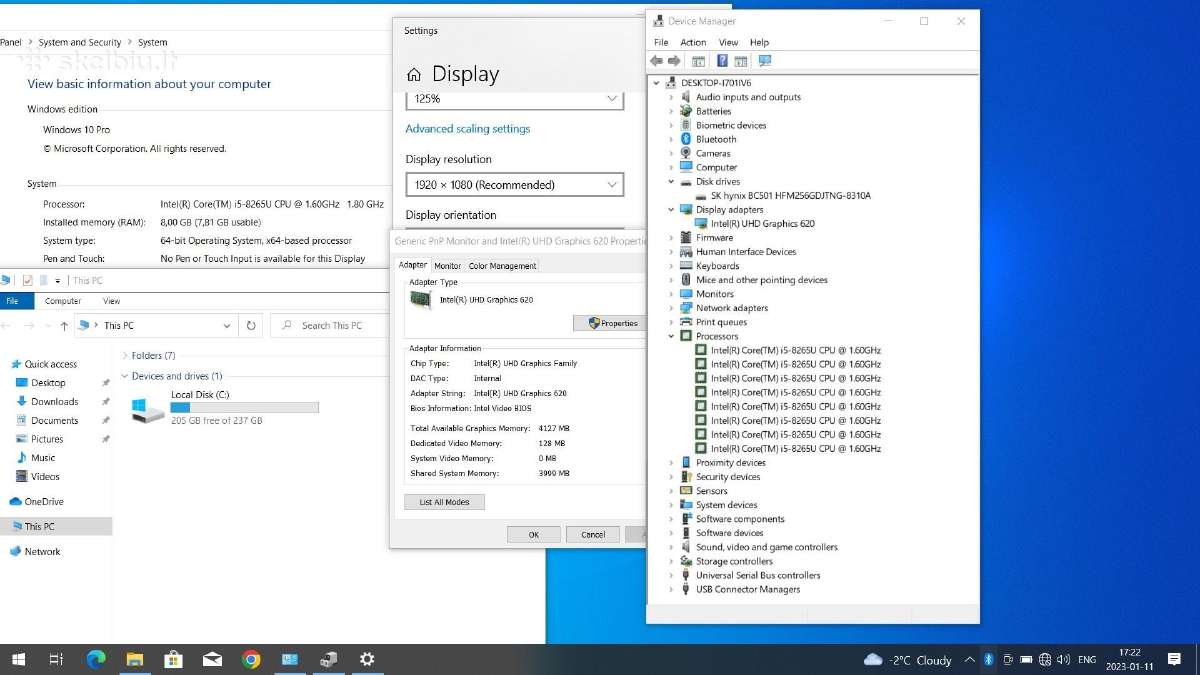
Task: Click the Back arrow in Device Manager toolbar
Action: [x=657, y=61]
